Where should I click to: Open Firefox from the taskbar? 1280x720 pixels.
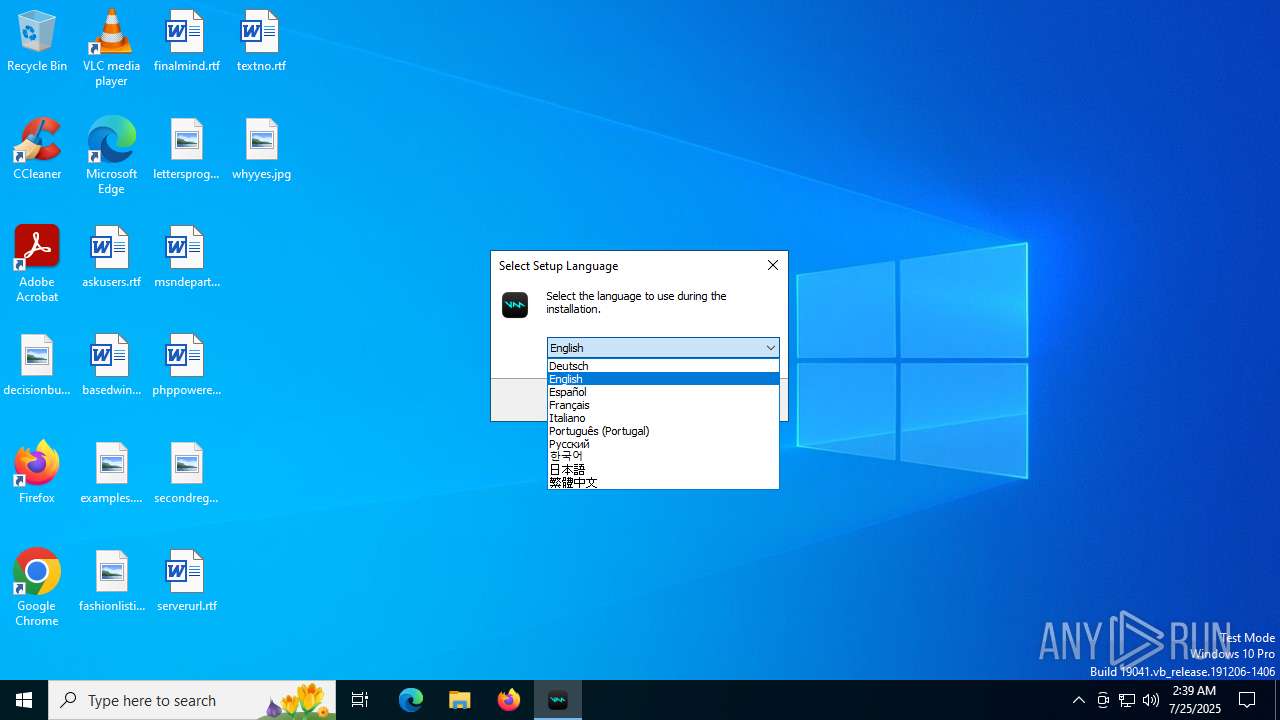(509, 700)
